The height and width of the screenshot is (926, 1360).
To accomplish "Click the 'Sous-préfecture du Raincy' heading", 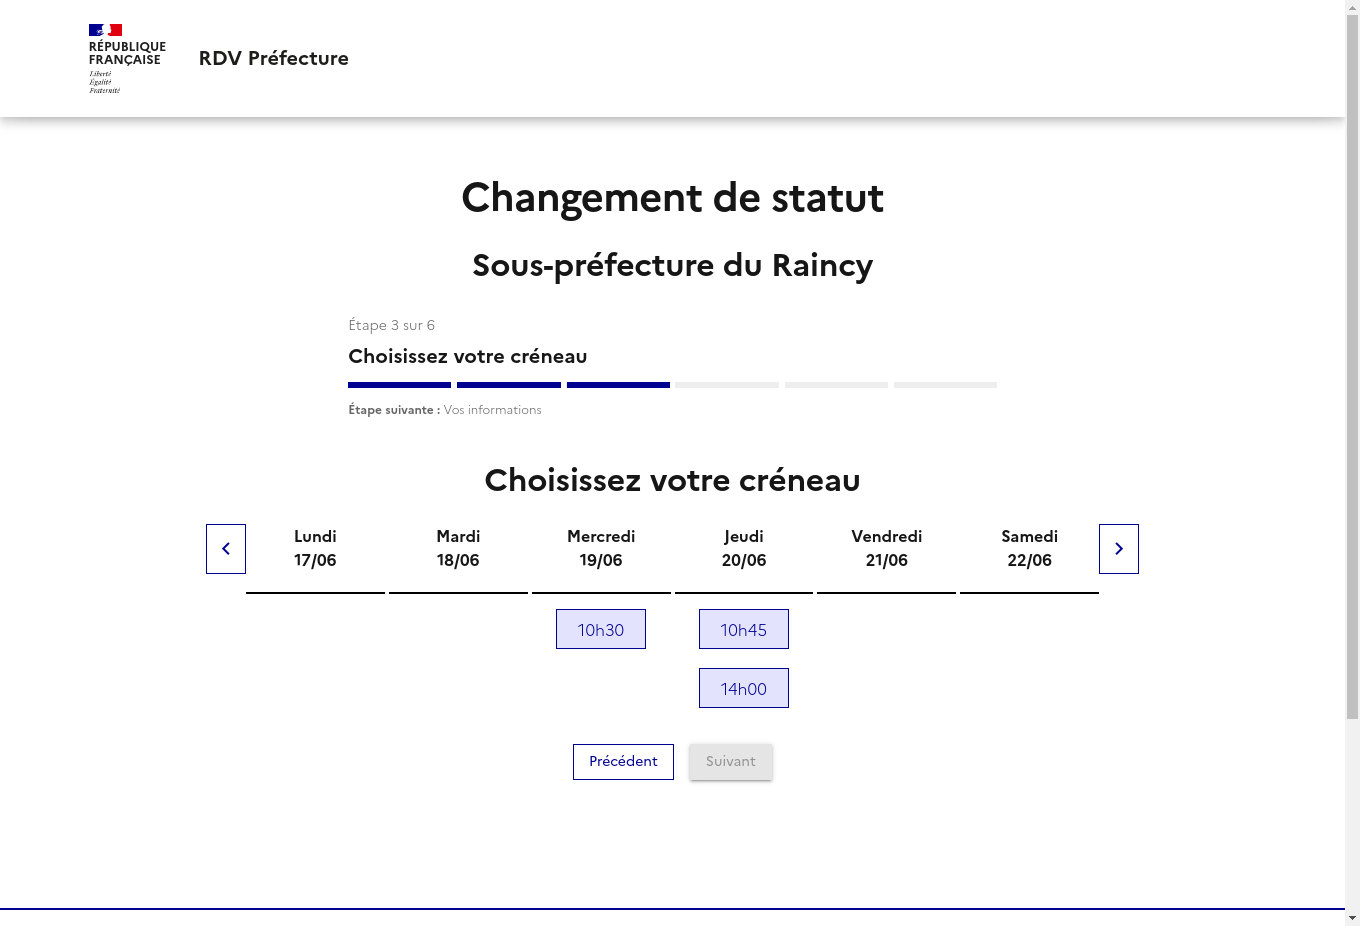I will [672, 265].
